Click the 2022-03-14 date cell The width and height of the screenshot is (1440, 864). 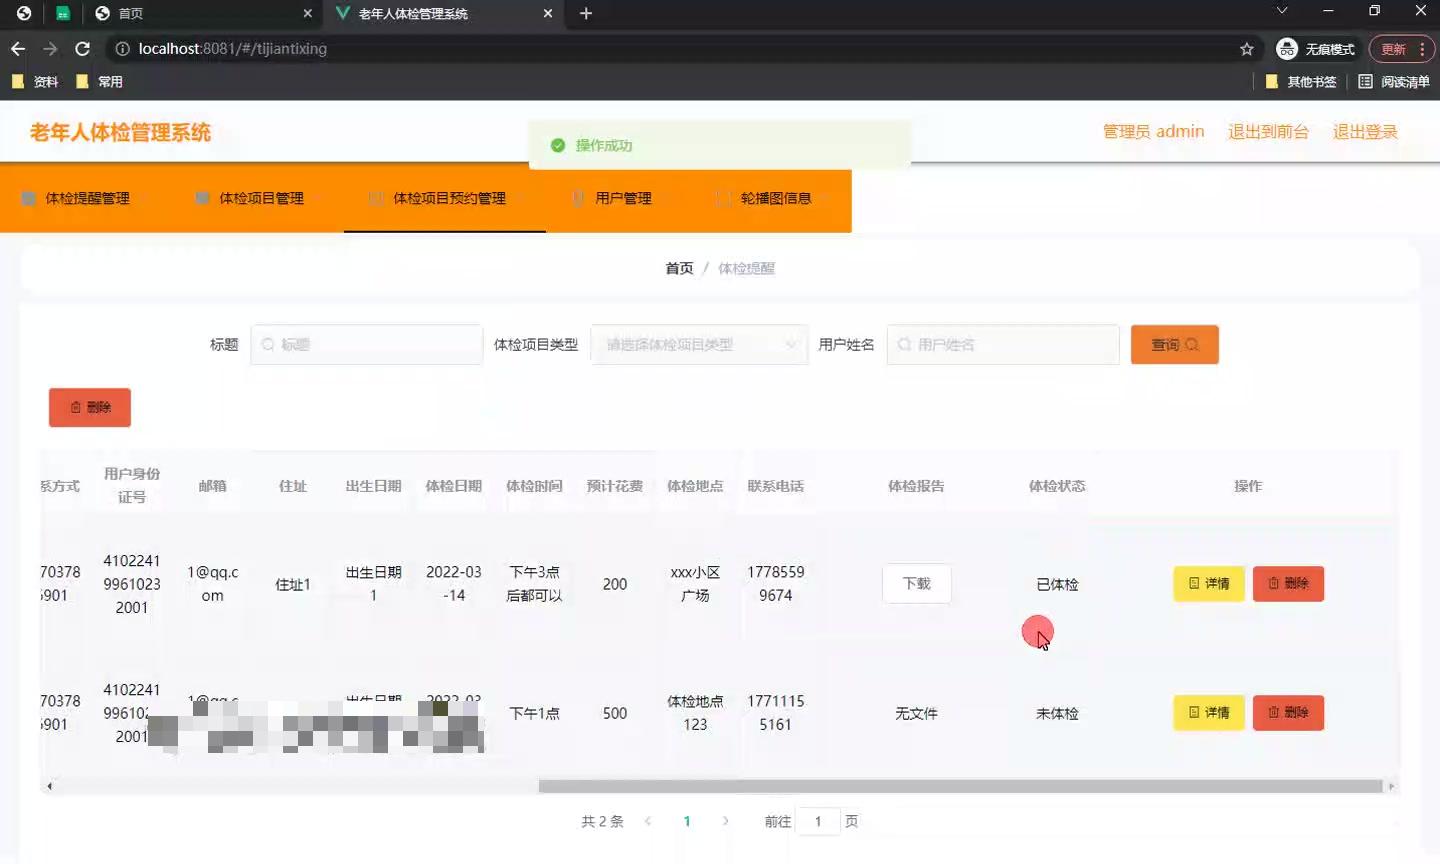coord(454,583)
